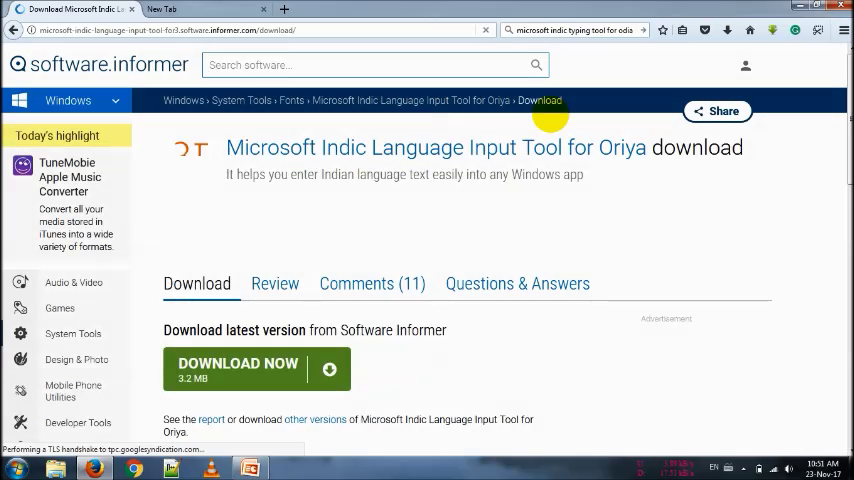Image resolution: width=854 pixels, height=480 pixels.
Task: Click the Share button
Action: click(717, 111)
